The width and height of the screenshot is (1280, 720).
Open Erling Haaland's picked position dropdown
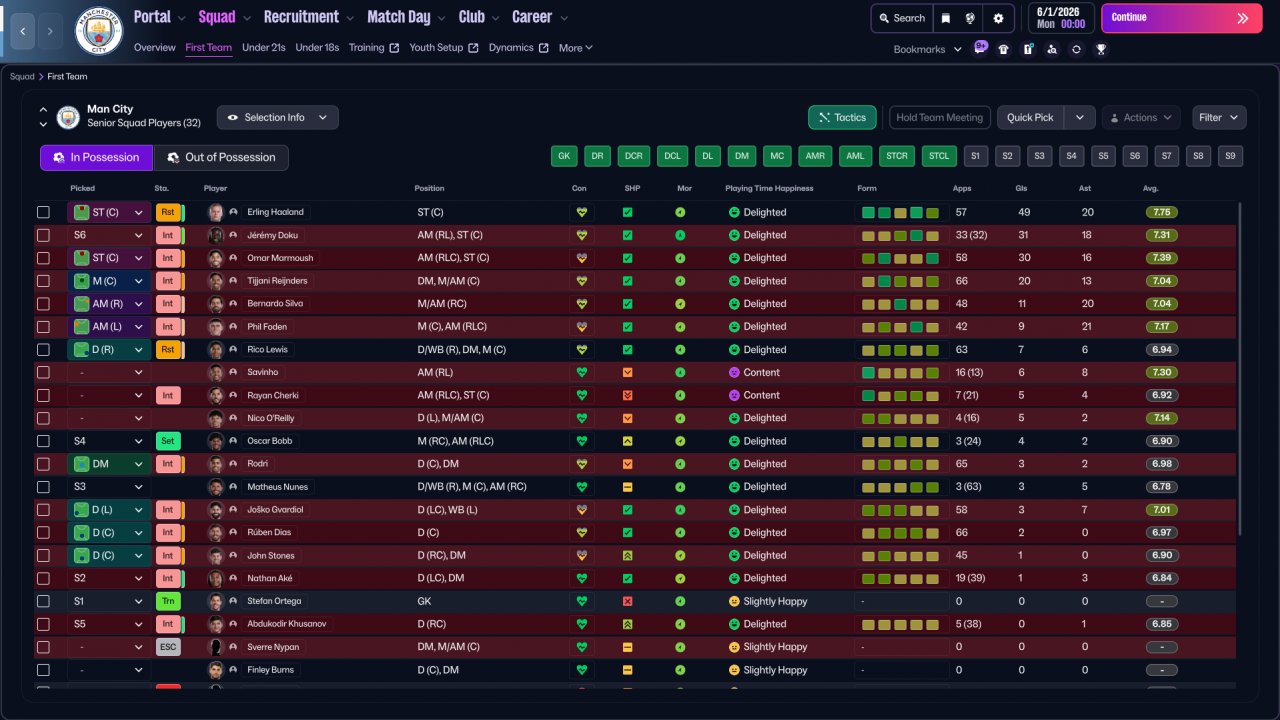pos(109,212)
